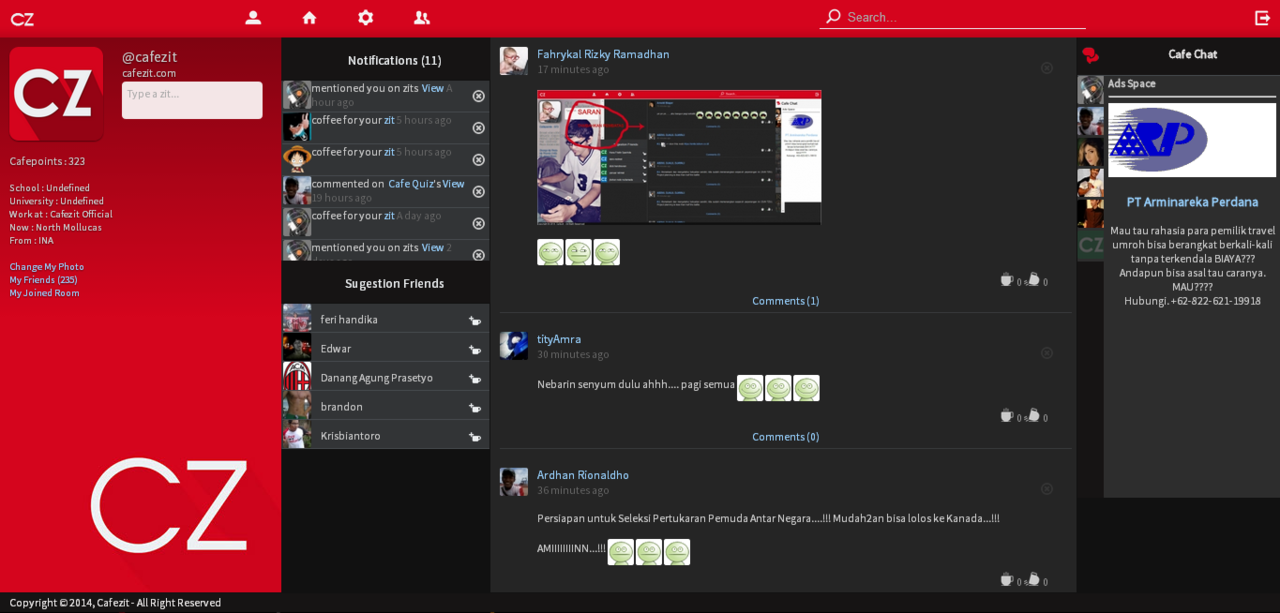Click the PT Arminareka Perdana ad link
The image size is (1280, 613).
click(x=1192, y=202)
